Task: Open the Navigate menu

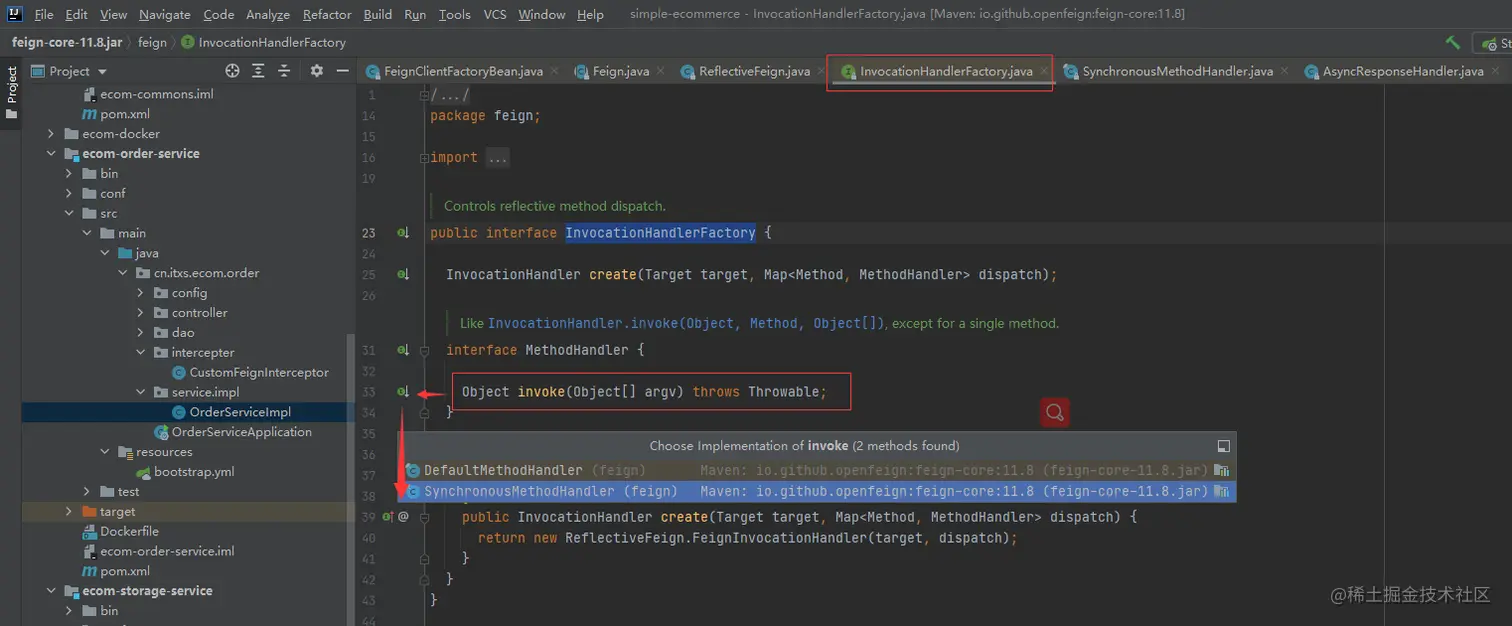Action: (163, 14)
